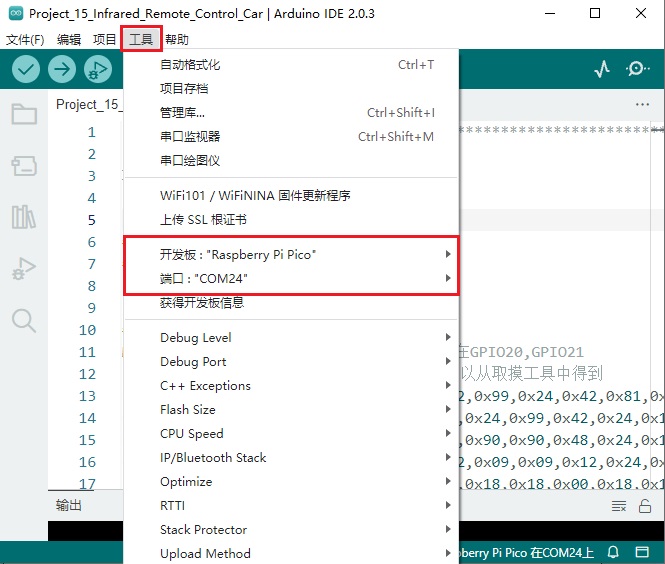This screenshot has height=564, width=665.
Task: Expand the Stack Protector submenu
Action: tap(291, 530)
